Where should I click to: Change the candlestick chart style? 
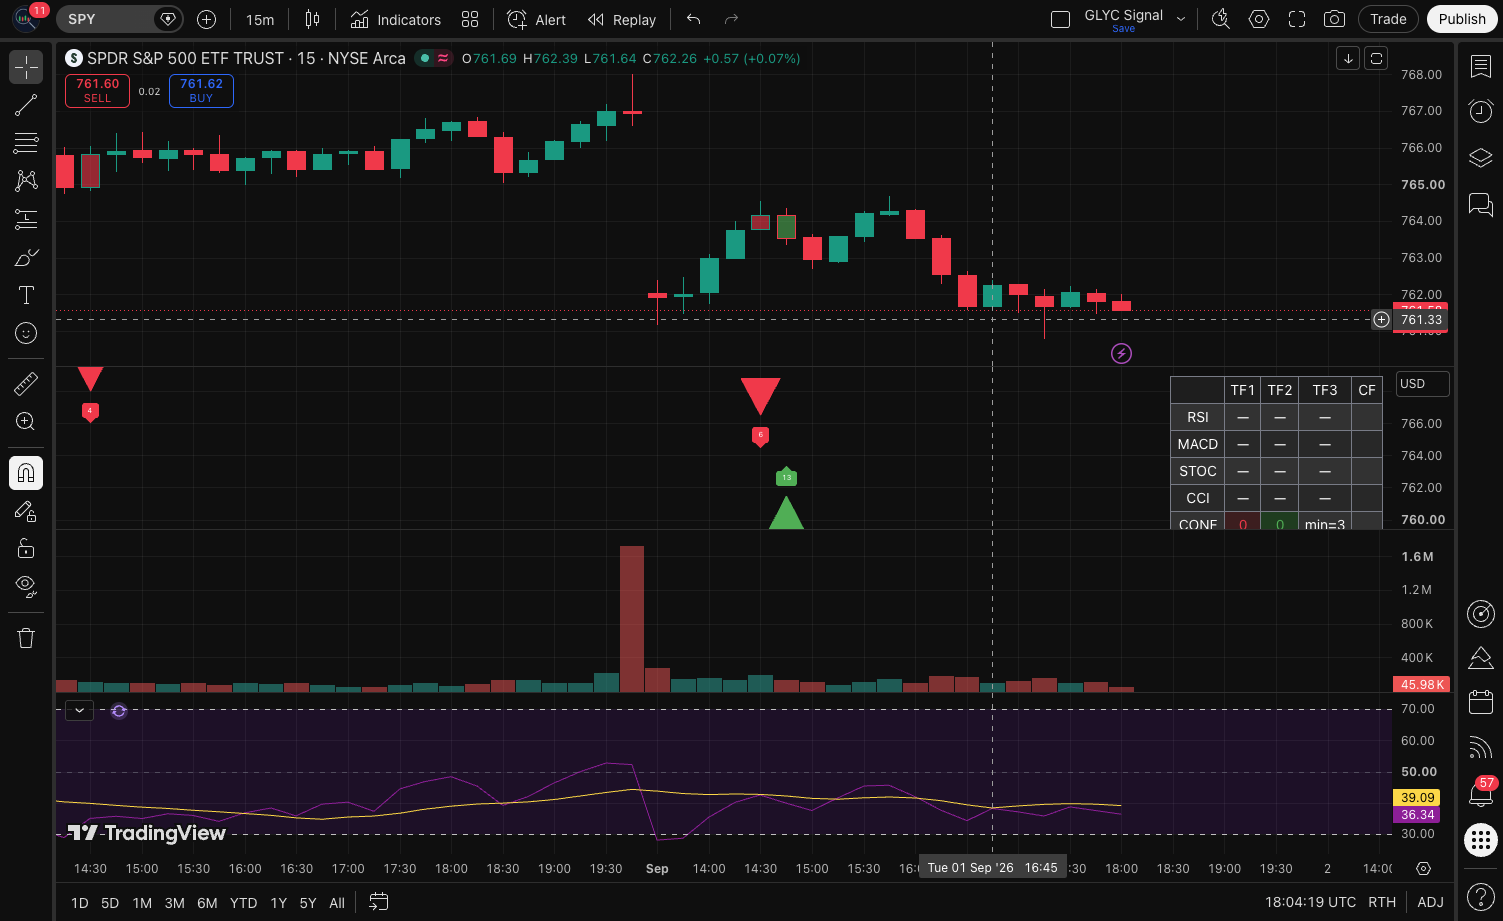(x=312, y=19)
